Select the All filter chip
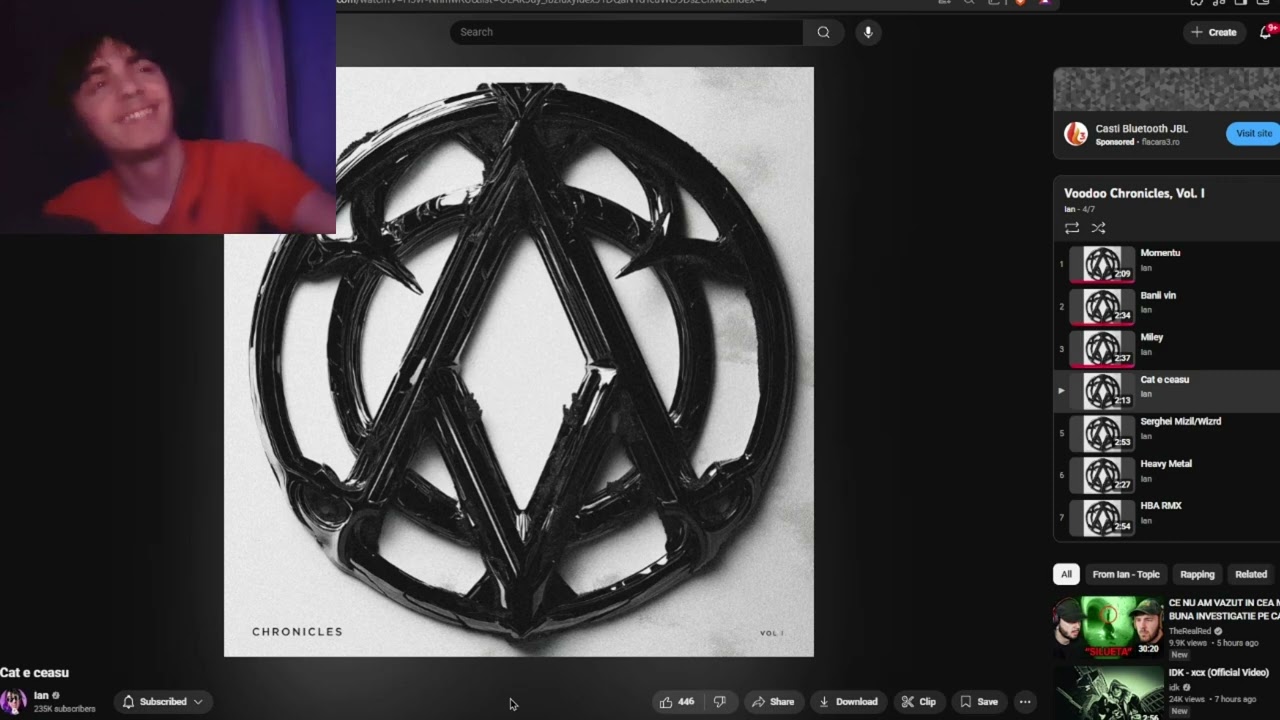 point(1066,574)
